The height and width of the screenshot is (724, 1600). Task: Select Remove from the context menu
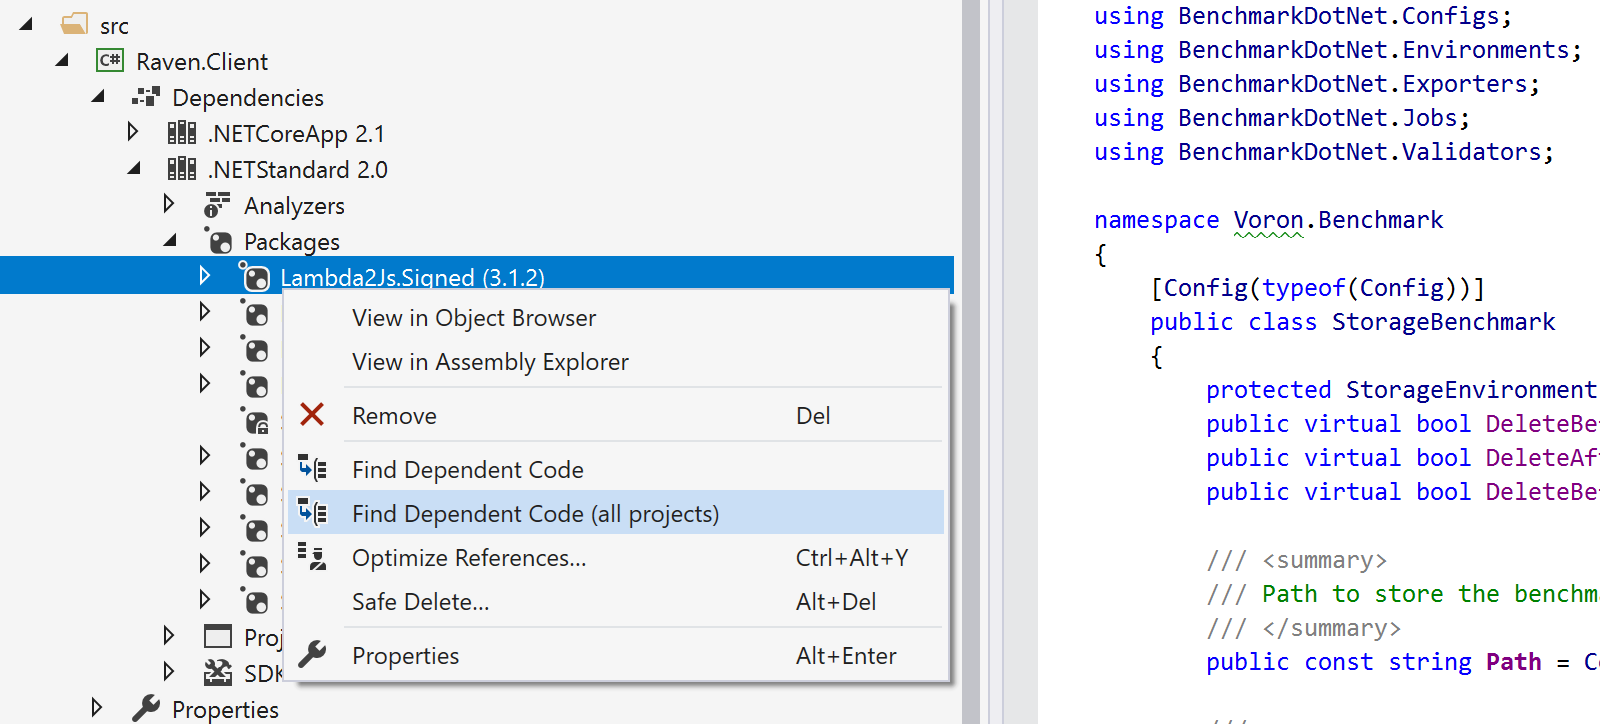616,415
